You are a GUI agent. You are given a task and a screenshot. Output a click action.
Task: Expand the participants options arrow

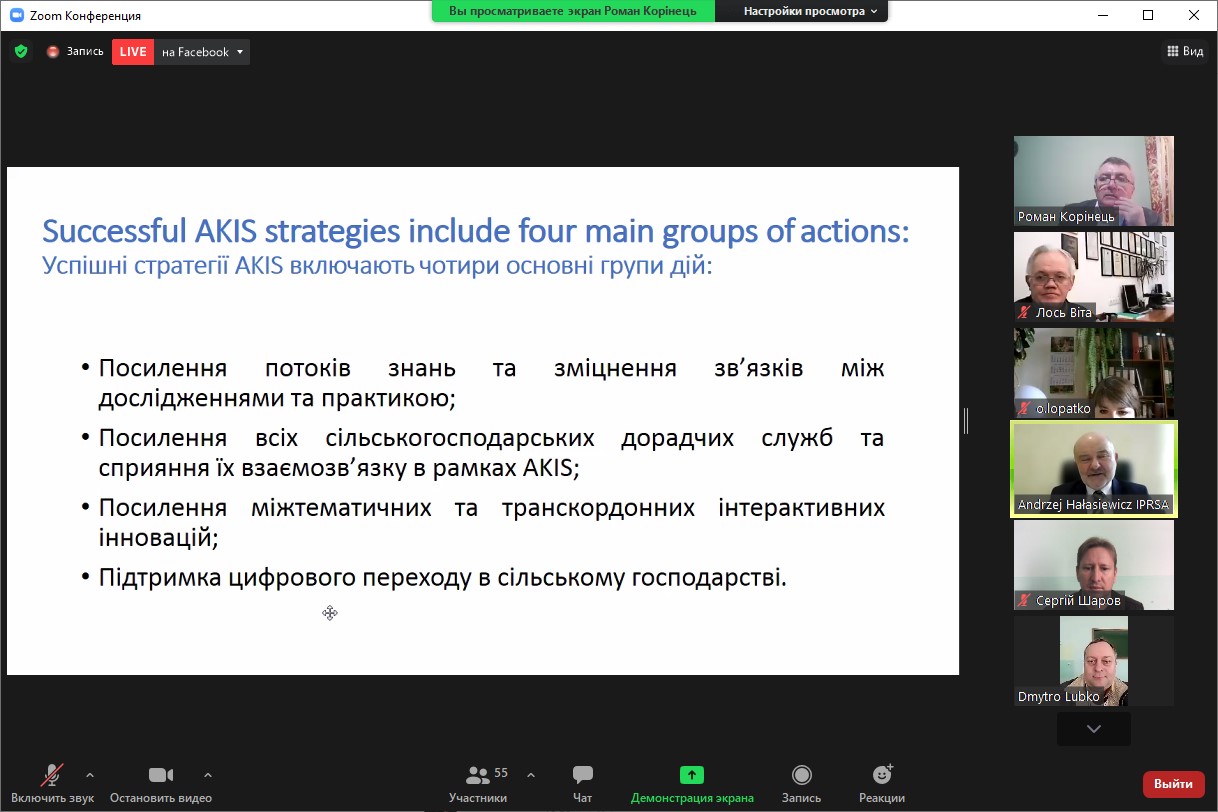[x=530, y=774]
